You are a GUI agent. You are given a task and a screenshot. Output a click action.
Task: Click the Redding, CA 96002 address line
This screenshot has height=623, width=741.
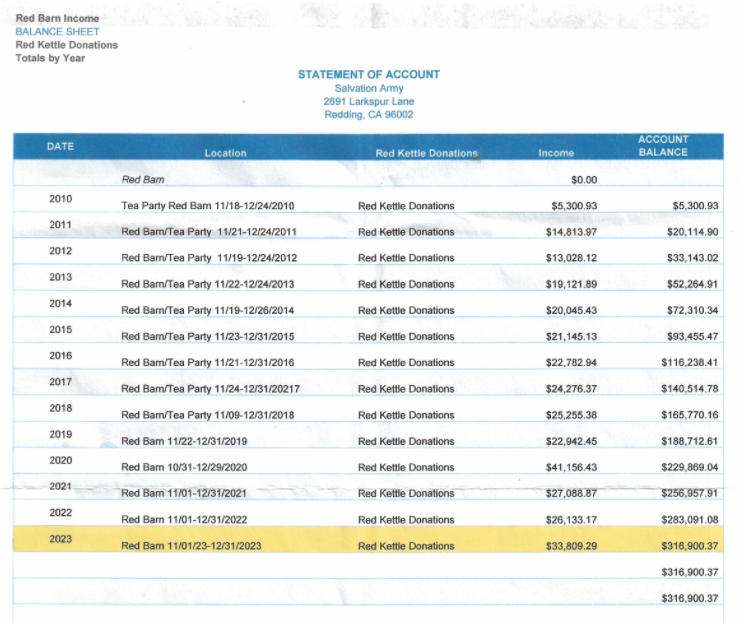368,114
